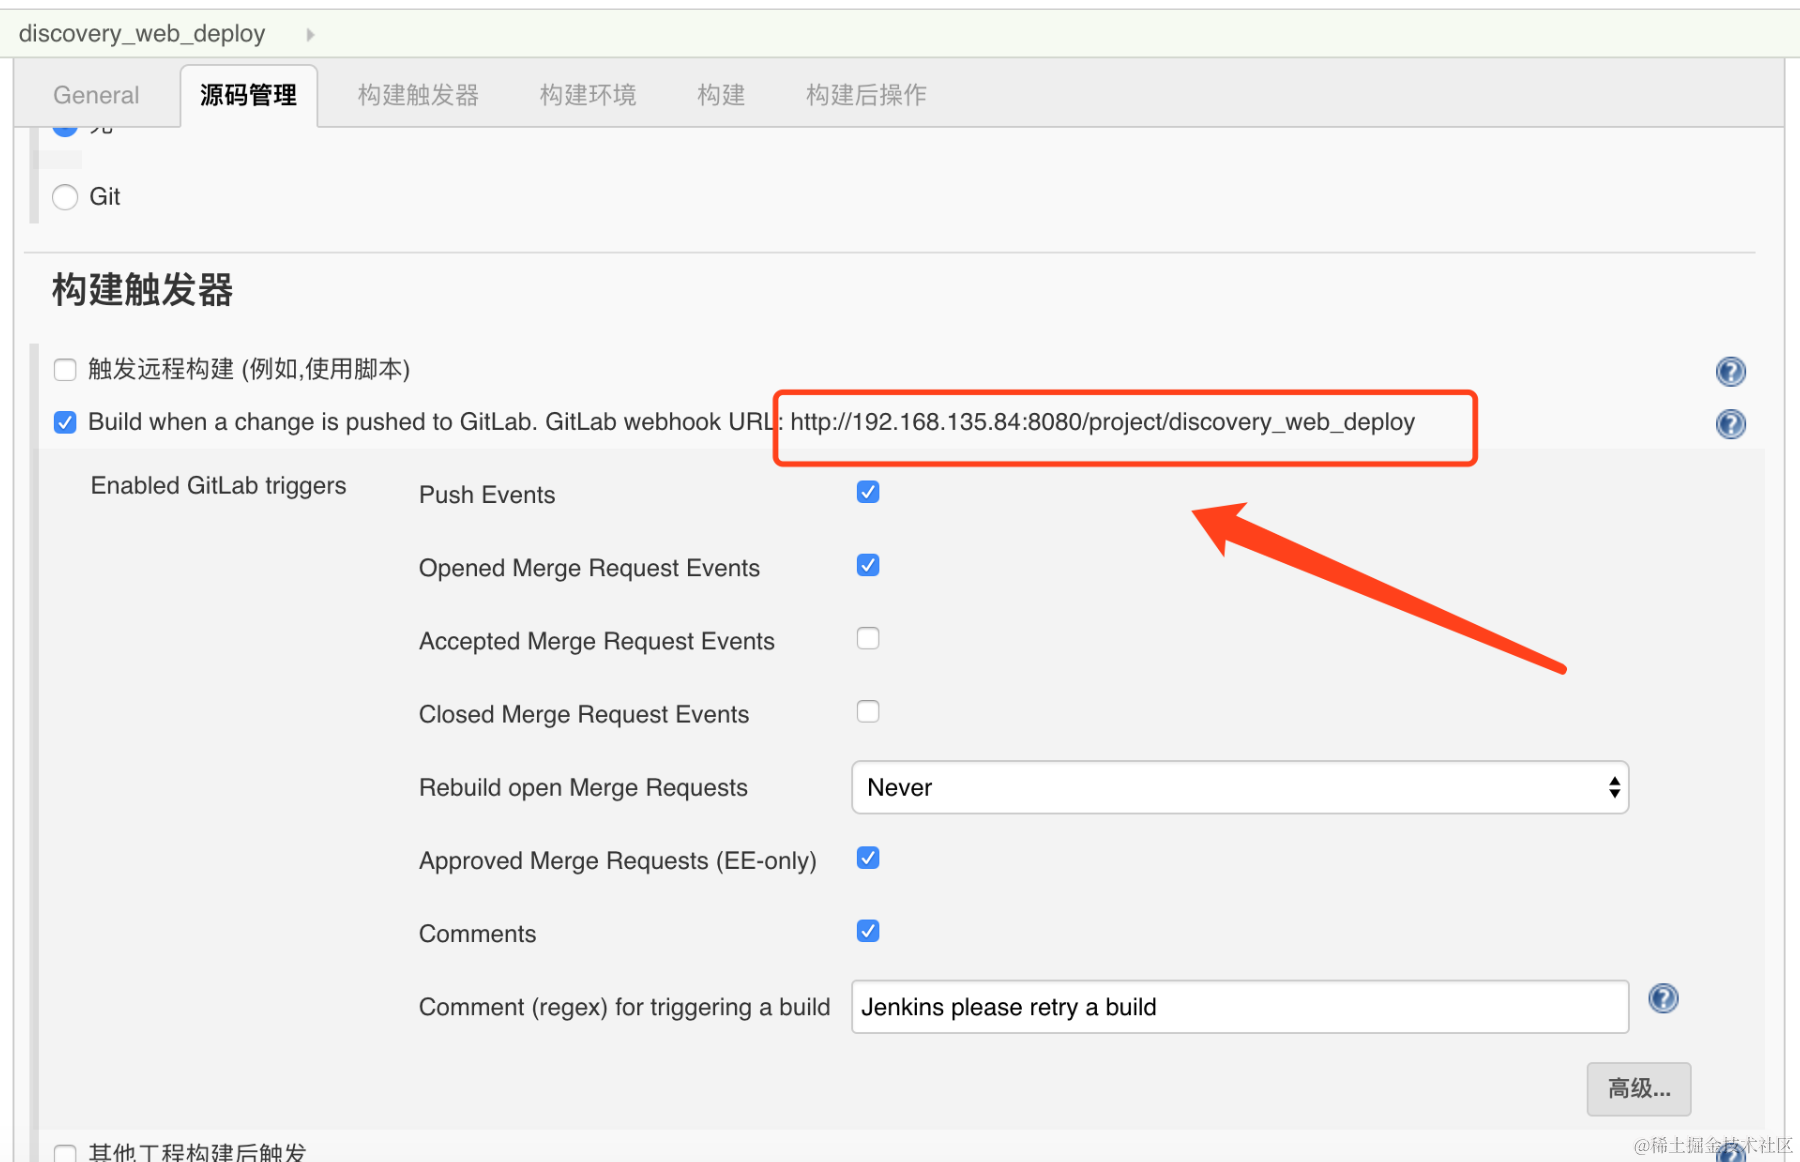Click the Accepted Merge Request Events label

[x=597, y=641]
